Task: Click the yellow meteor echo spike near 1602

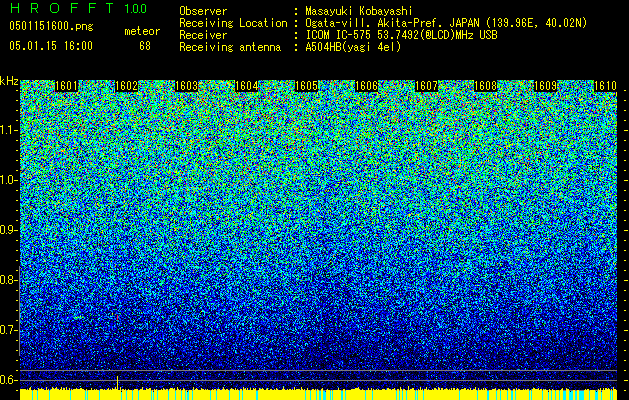Action: [x=118, y=382]
